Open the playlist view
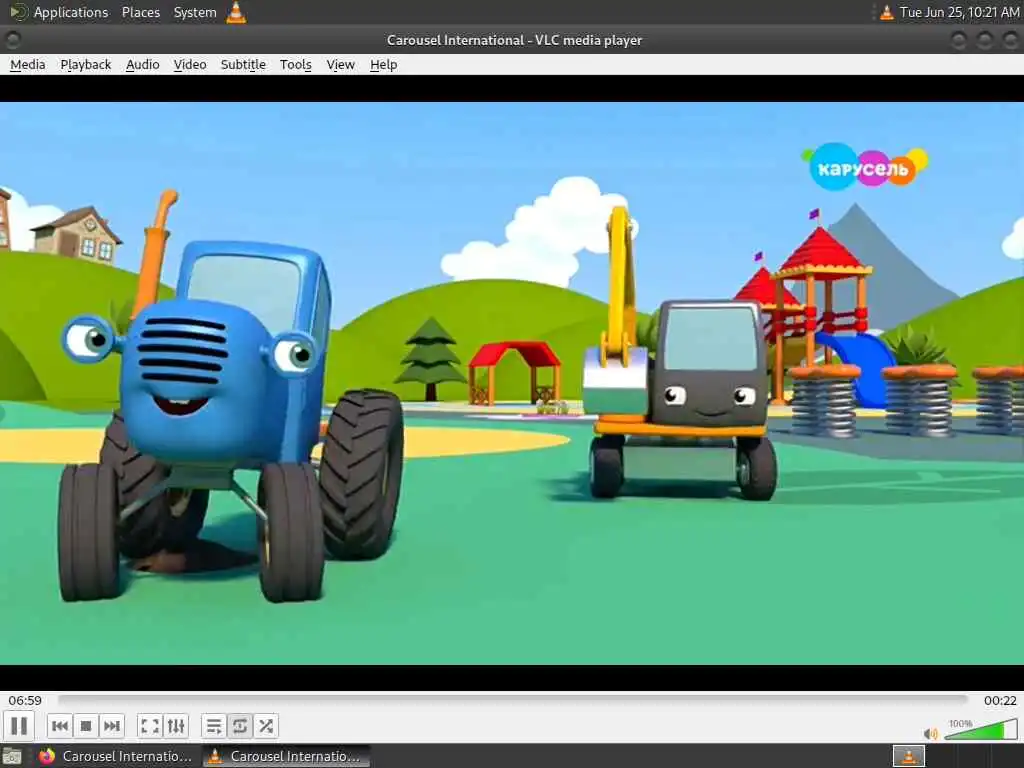Screen dimensions: 1024x768 (214, 726)
